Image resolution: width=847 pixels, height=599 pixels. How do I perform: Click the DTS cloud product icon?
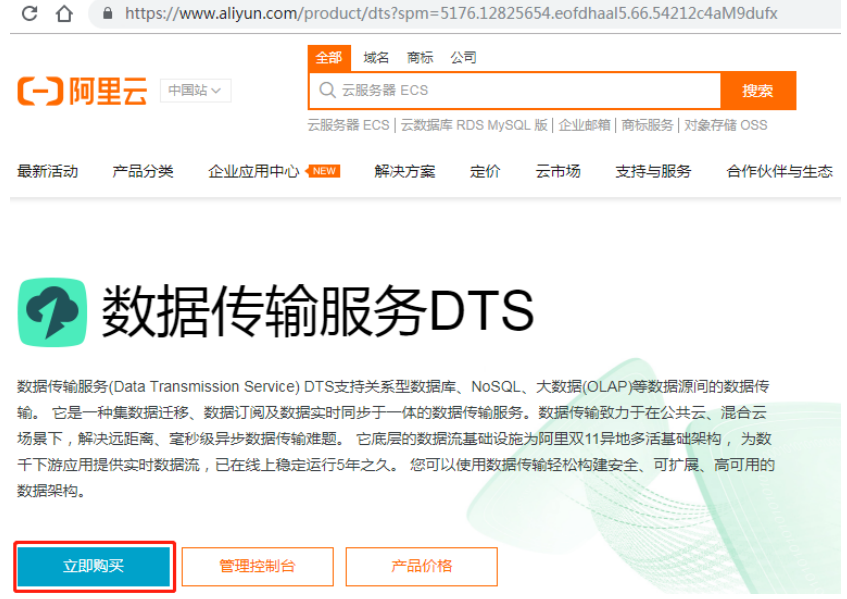(x=52, y=312)
